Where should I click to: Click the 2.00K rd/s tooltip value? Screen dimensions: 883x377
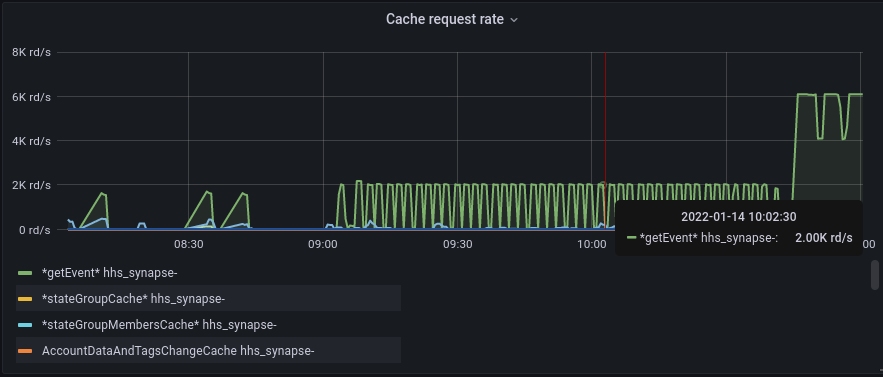823,238
